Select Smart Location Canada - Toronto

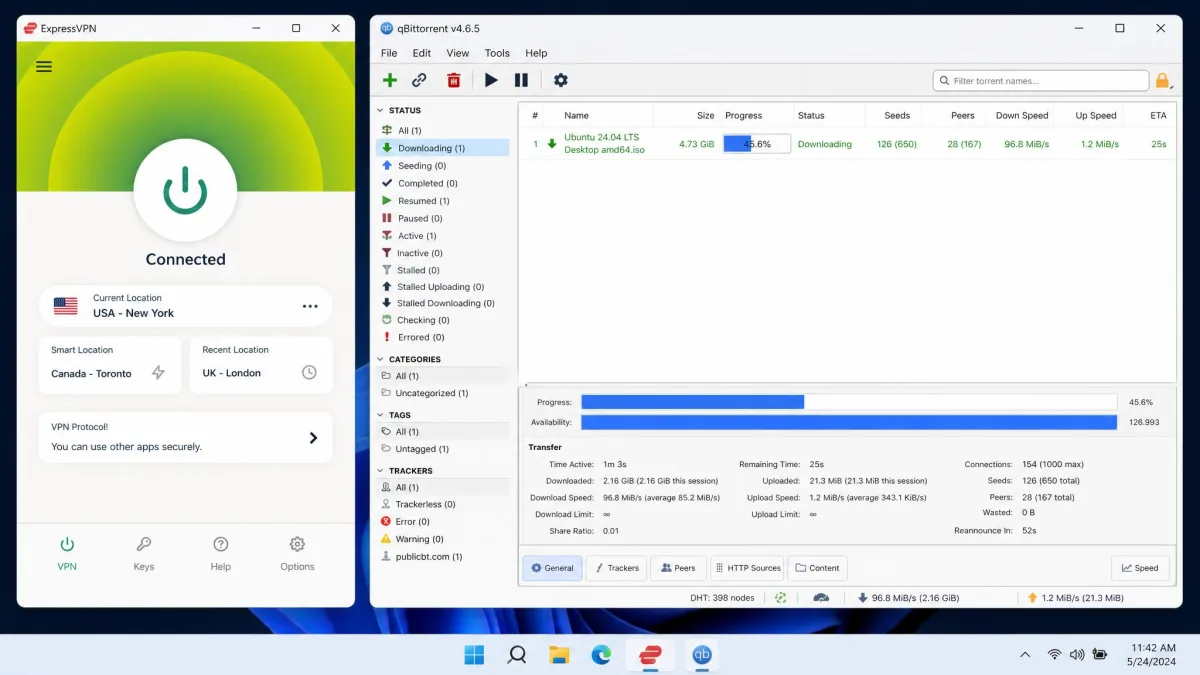click(x=109, y=364)
